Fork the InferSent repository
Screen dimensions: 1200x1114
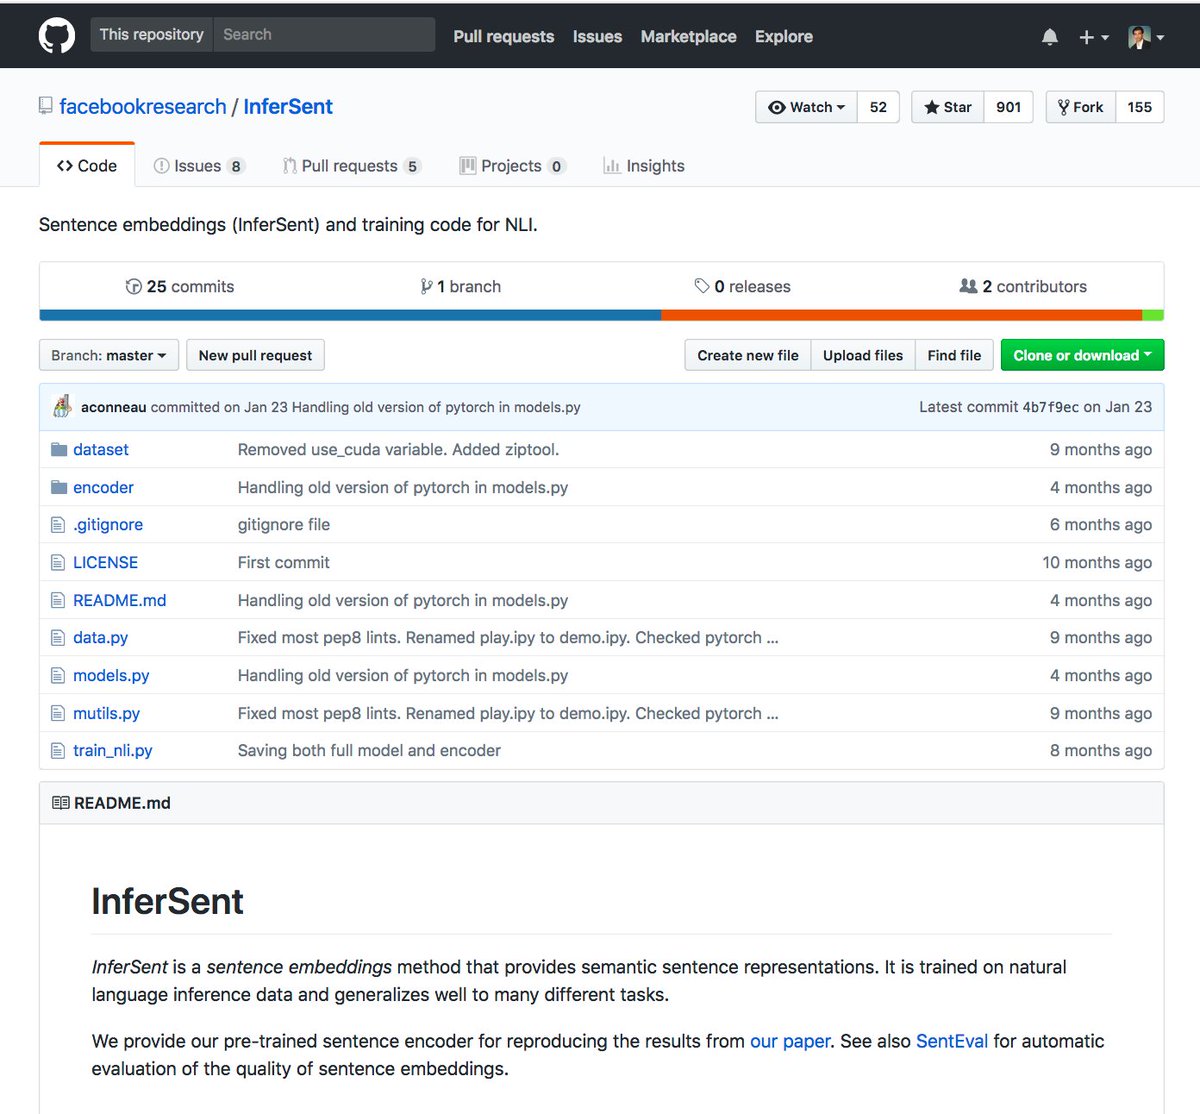(1081, 107)
